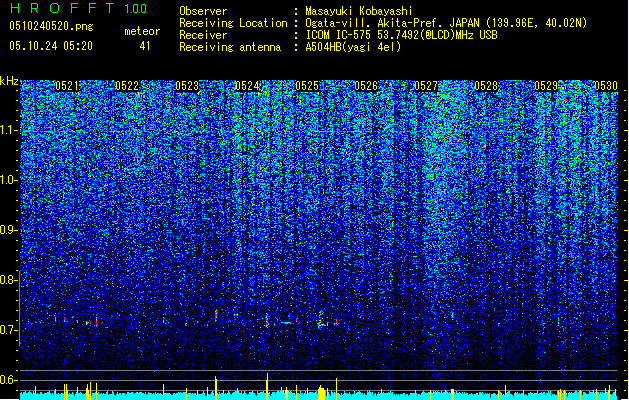Image resolution: width=629 pixels, height=400 pixels.
Task: Click the date stamp 05.10.24 05:20
Action: [51, 46]
